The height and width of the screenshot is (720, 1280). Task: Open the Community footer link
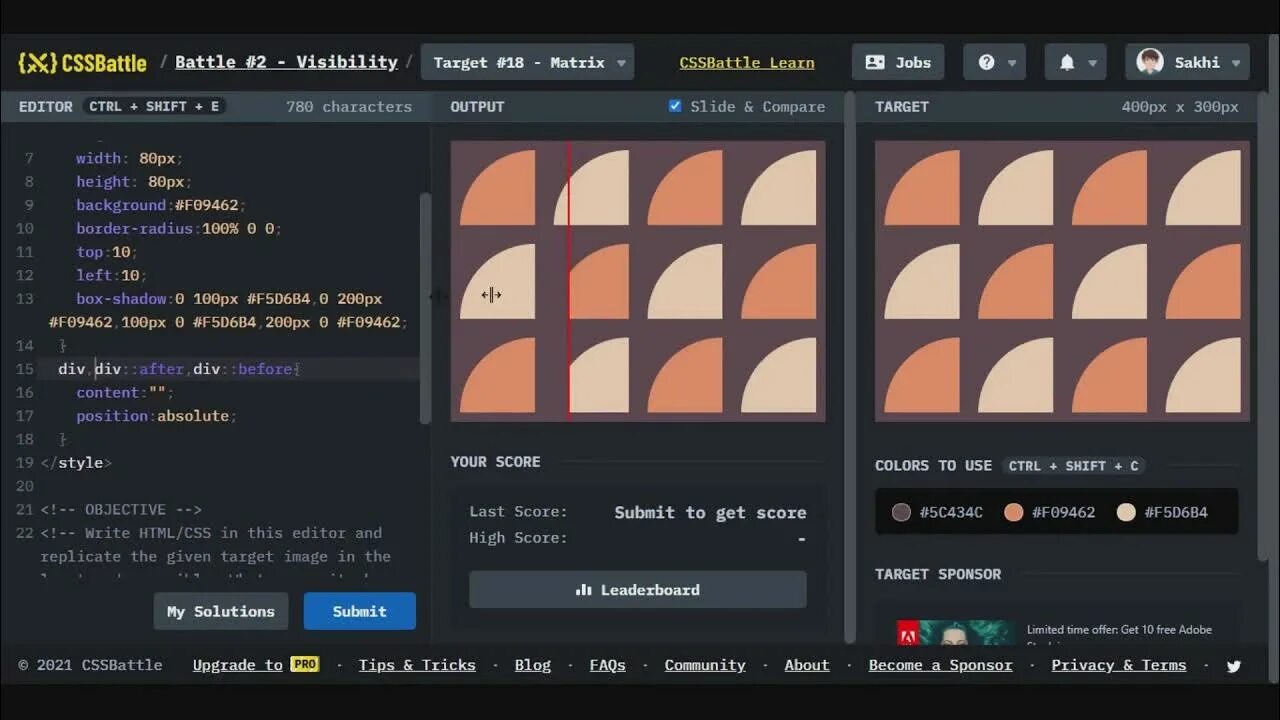[x=705, y=665]
